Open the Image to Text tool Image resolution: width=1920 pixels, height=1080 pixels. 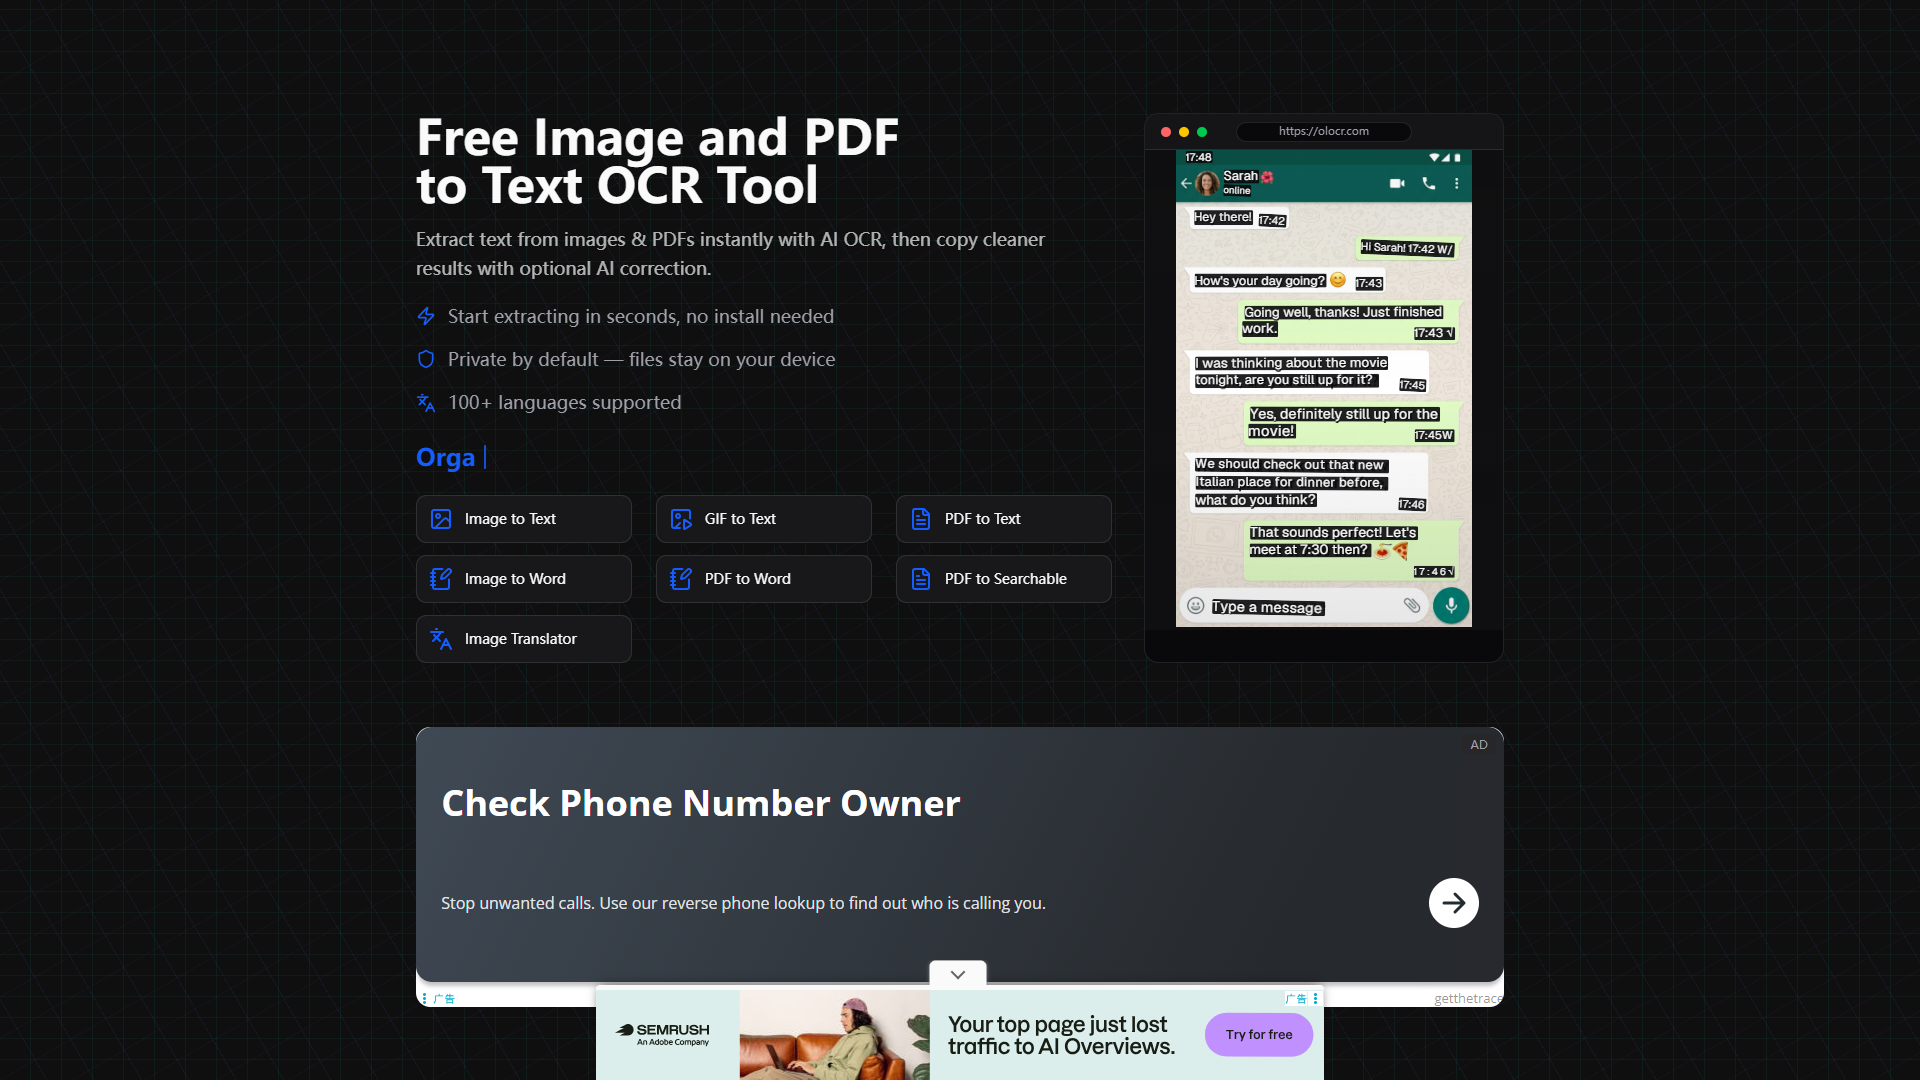(x=523, y=519)
